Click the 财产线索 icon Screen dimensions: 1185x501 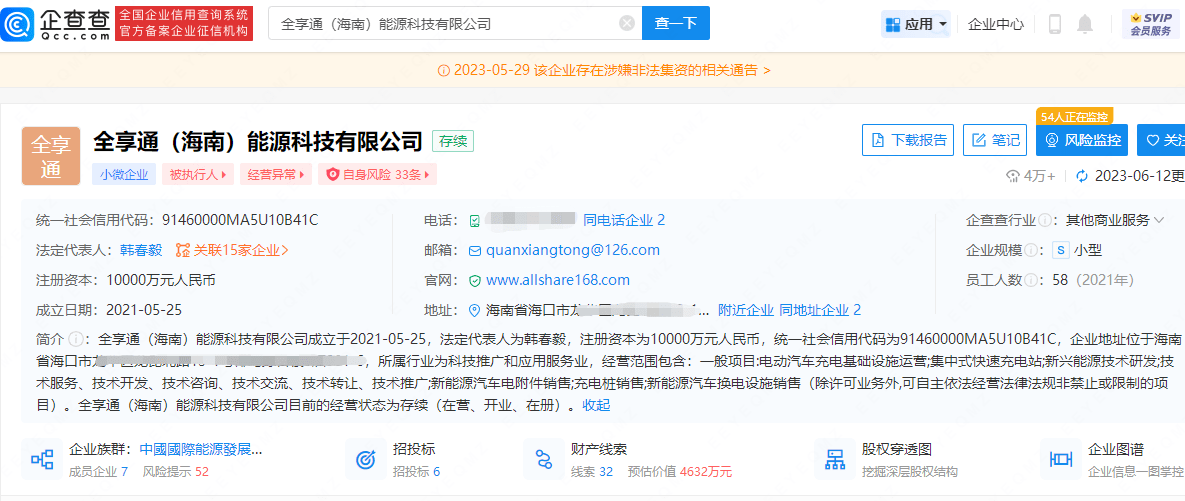coord(543,458)
